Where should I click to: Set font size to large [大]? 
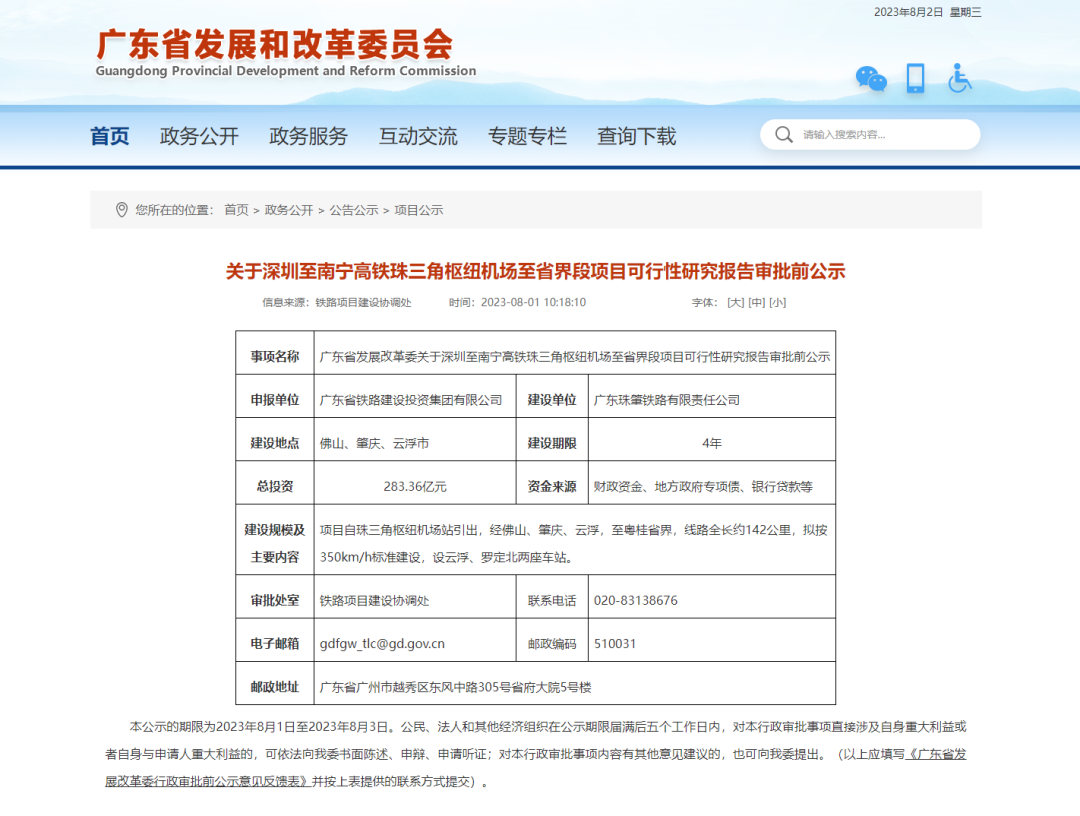735,302
